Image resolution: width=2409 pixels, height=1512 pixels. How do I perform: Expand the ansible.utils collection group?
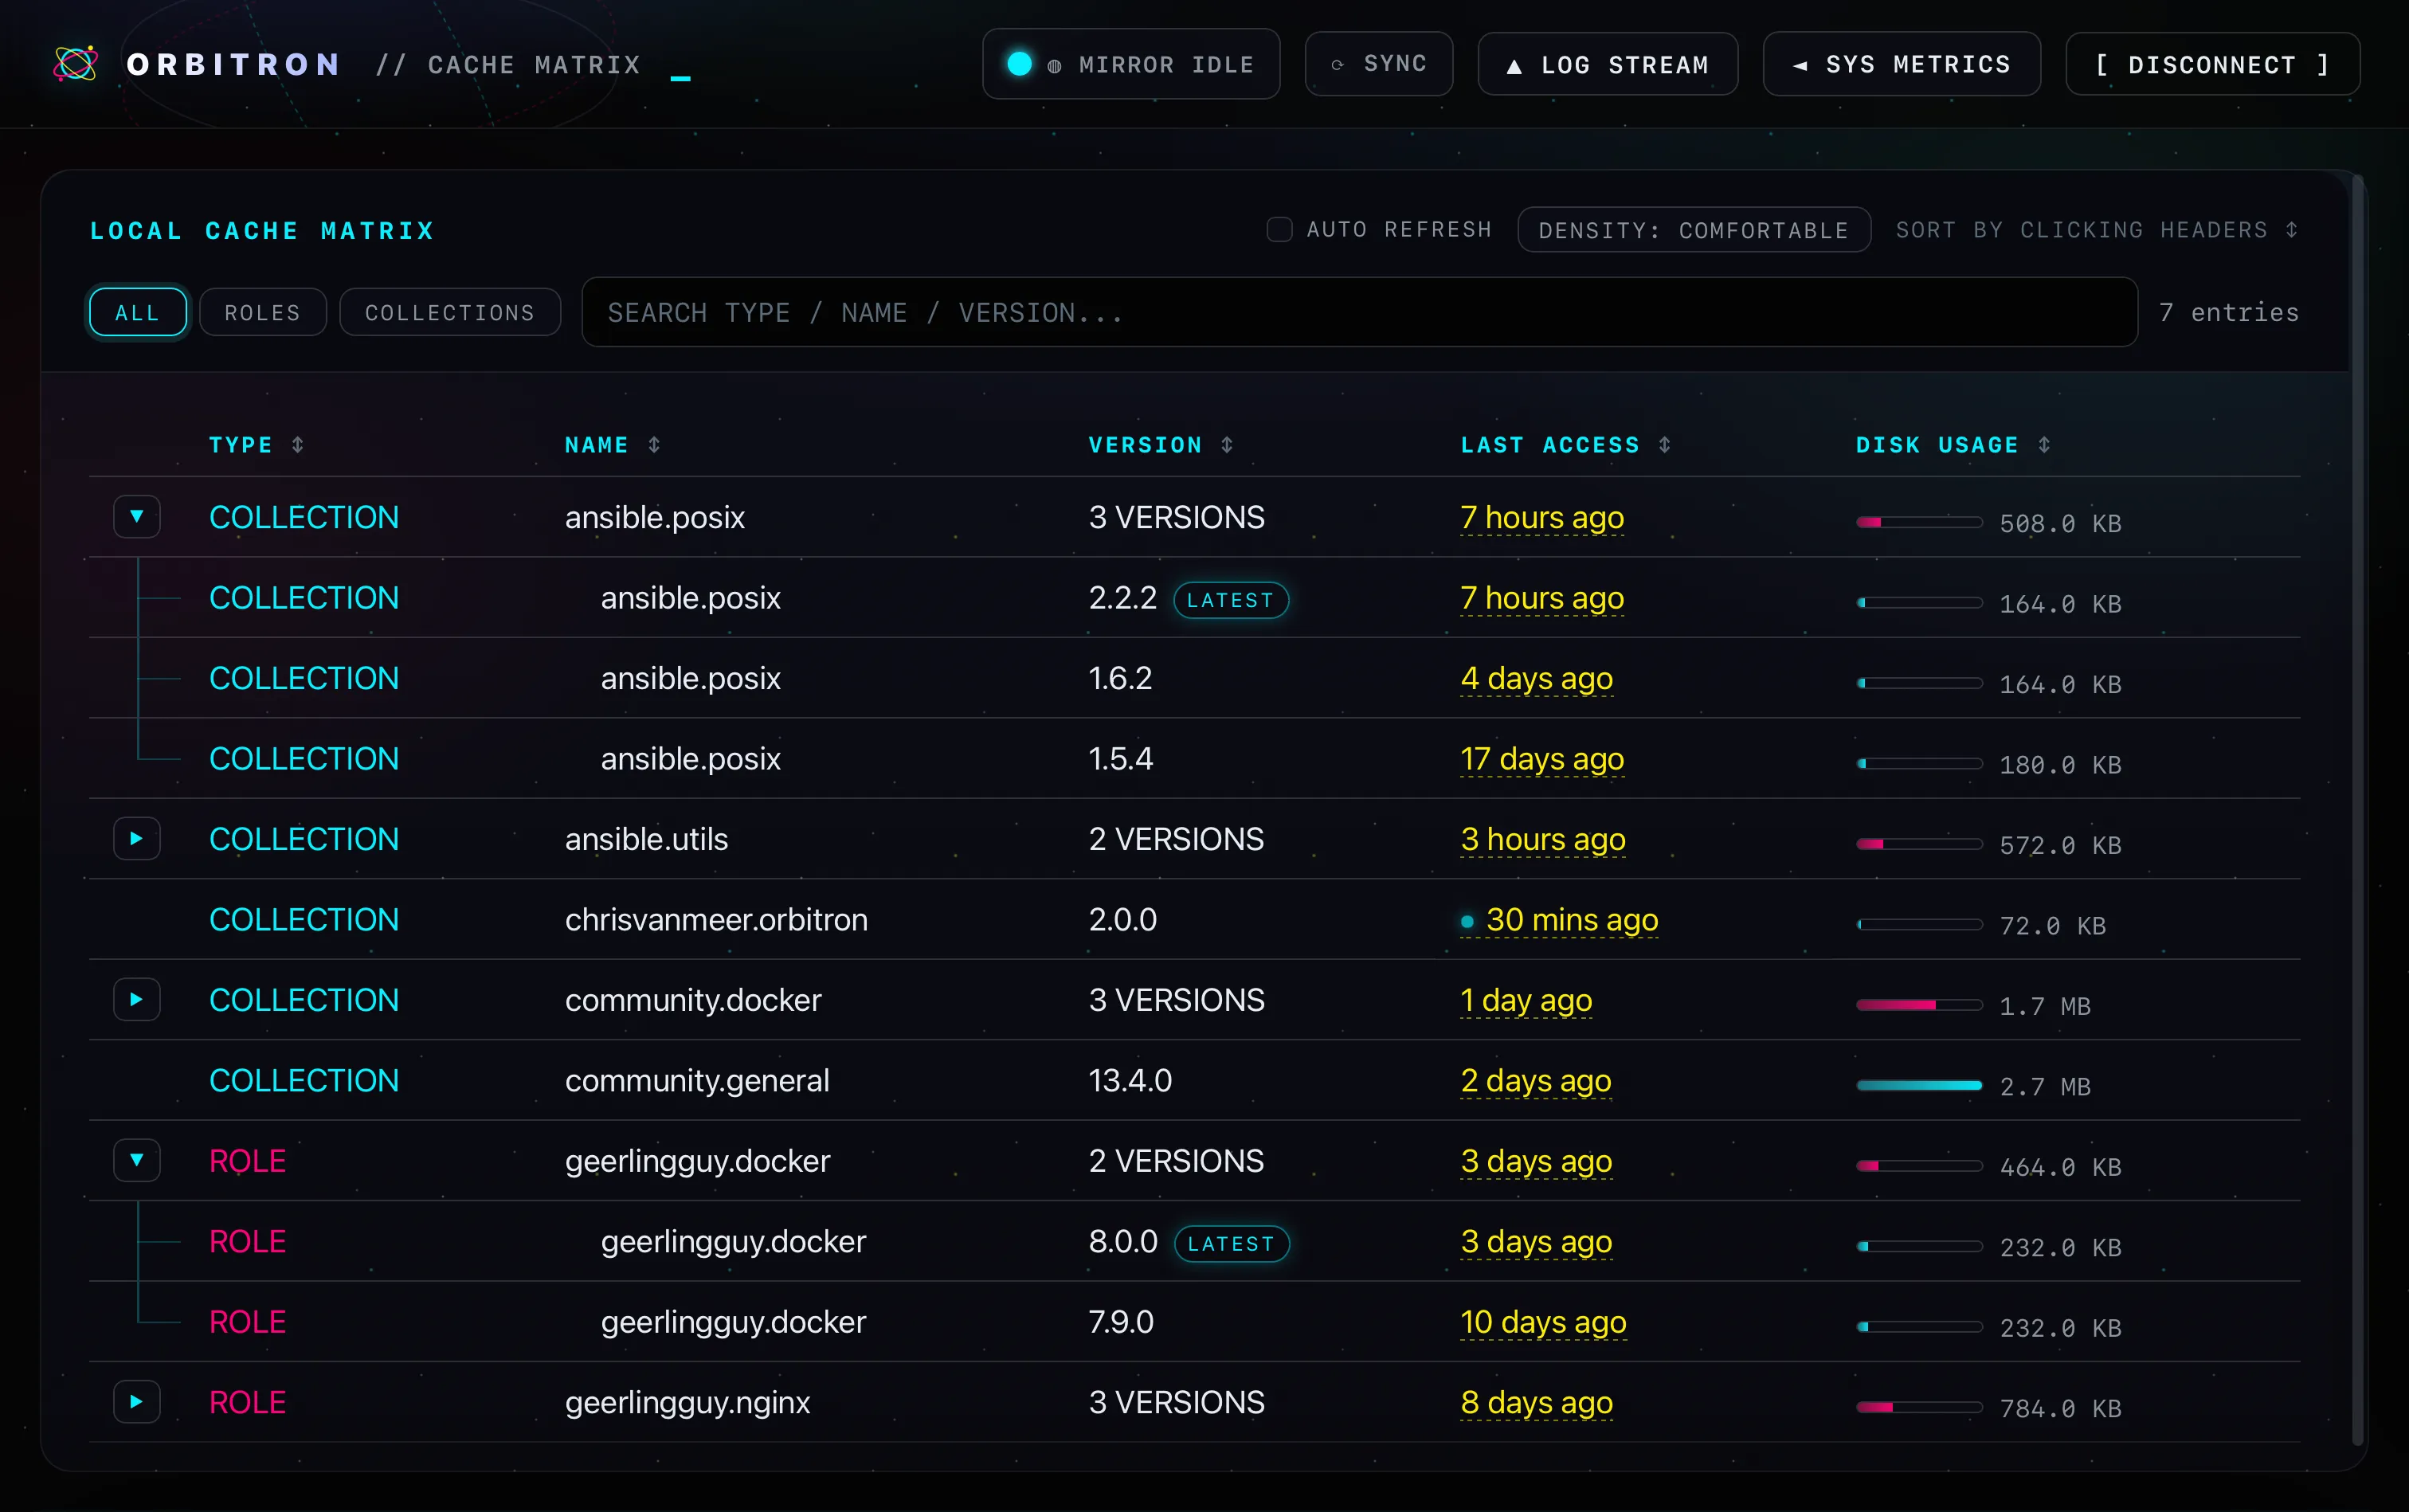137,839
